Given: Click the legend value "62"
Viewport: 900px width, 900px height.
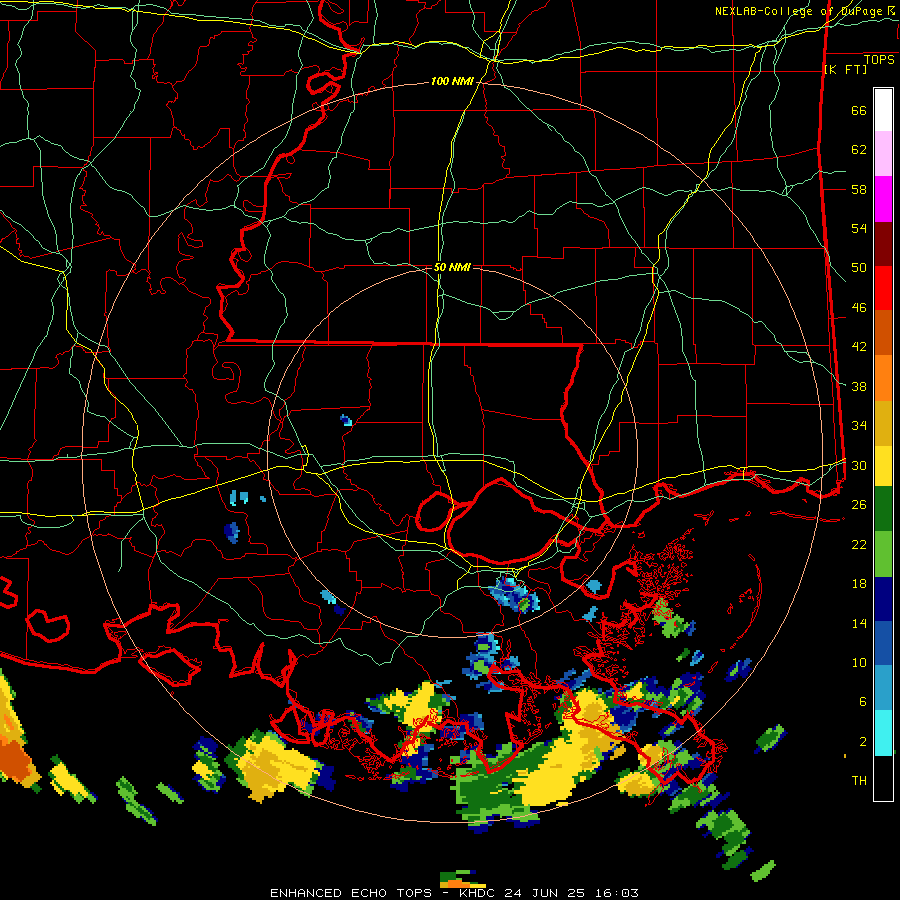Looking at the screenshot, I should pyautogui.click(x=859, y=150).
